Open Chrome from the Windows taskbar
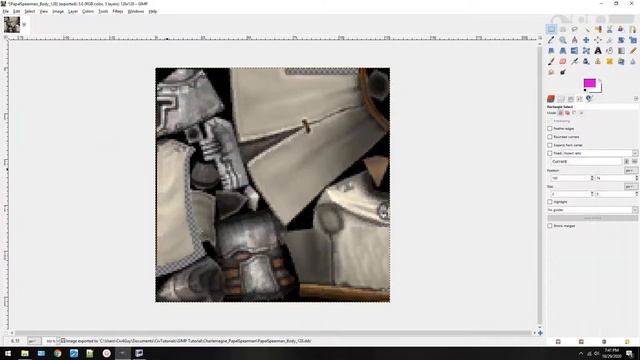This screenshot has height=360, width=640. pyautogui.click(x=58, y=353)
